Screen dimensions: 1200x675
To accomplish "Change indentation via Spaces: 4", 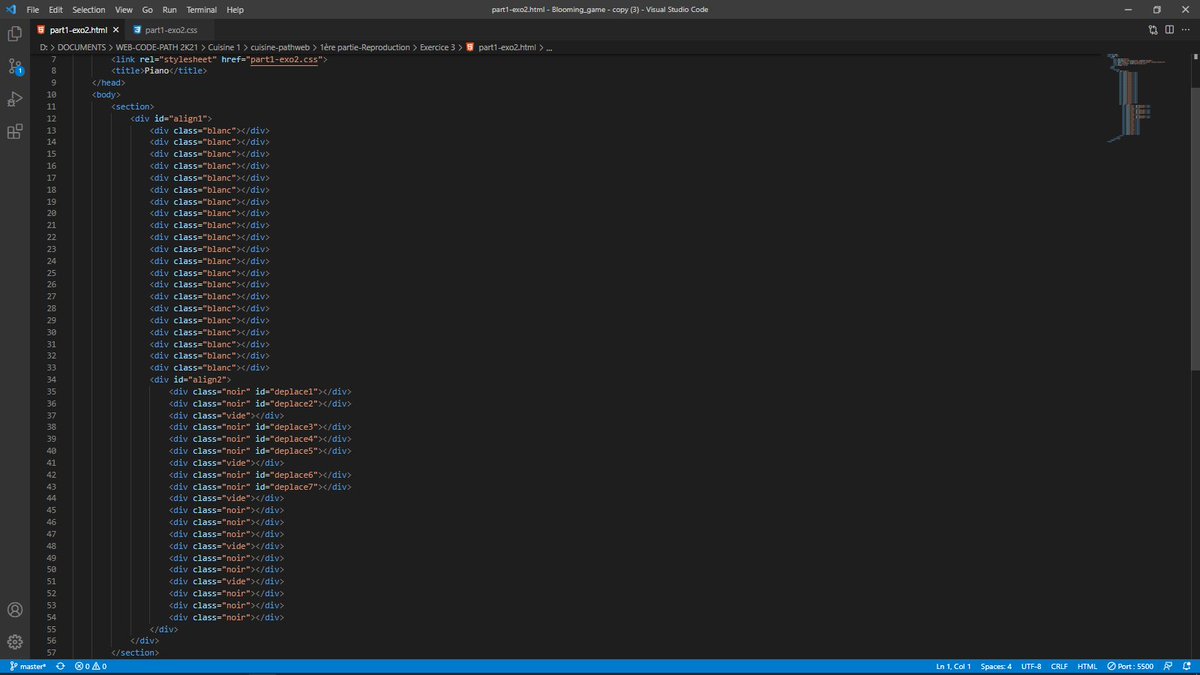I will tap(996, 666).
